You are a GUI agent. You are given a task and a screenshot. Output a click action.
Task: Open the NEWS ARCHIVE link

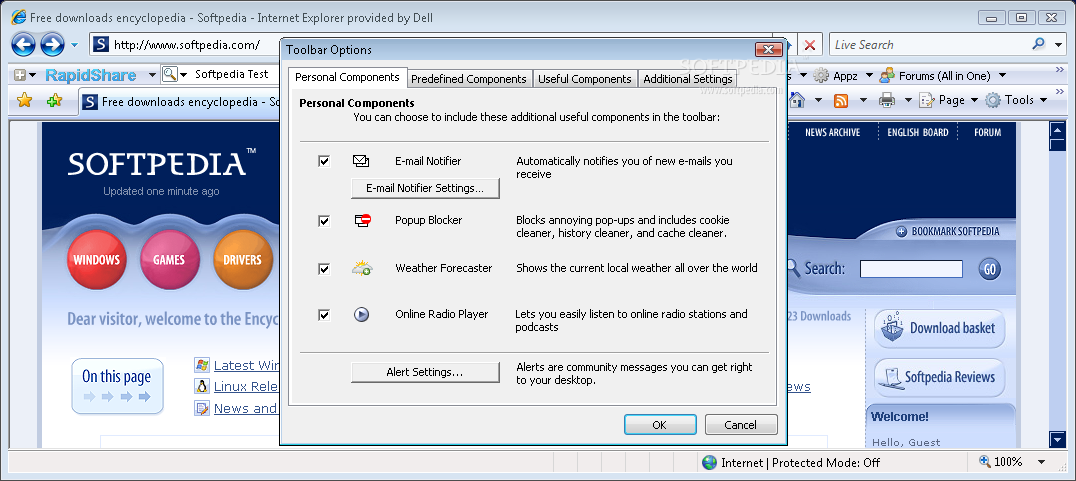point(832,132)
